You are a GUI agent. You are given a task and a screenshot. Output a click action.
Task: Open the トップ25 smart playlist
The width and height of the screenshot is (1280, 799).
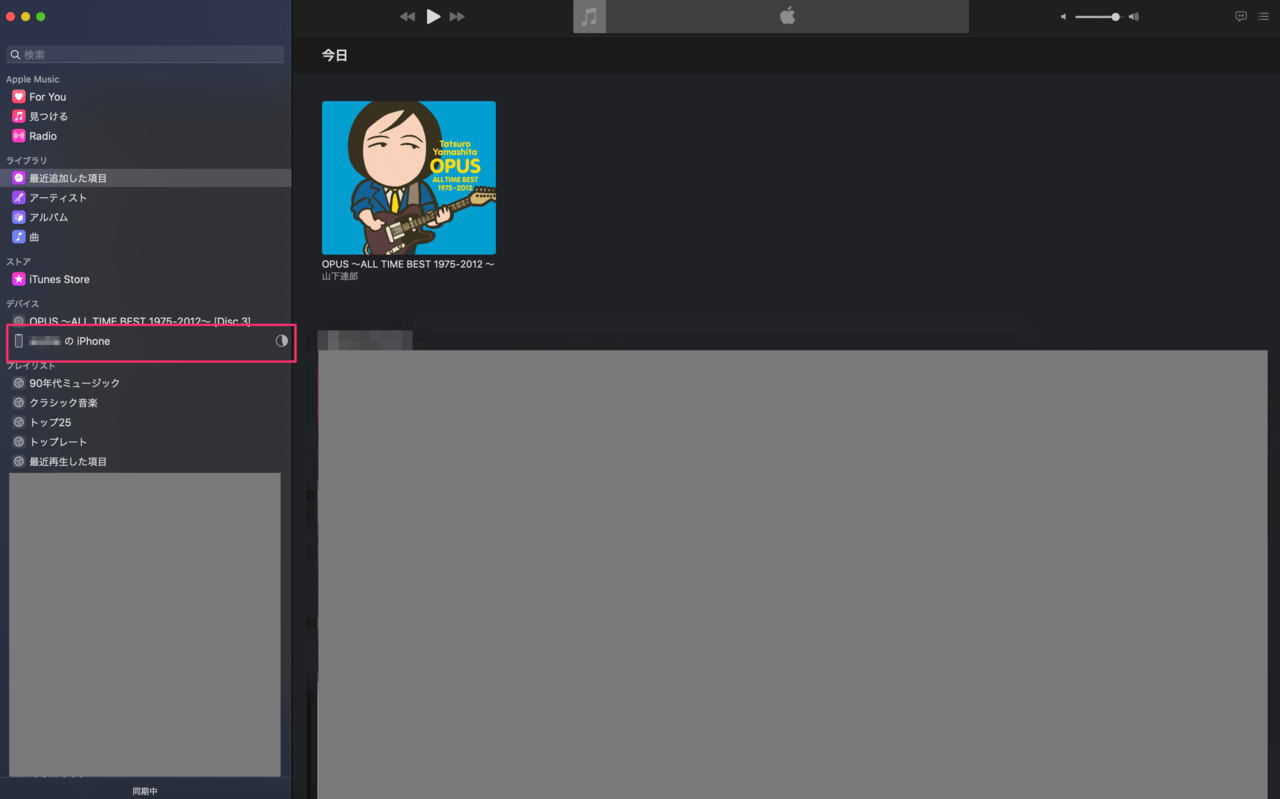point(146,422)
